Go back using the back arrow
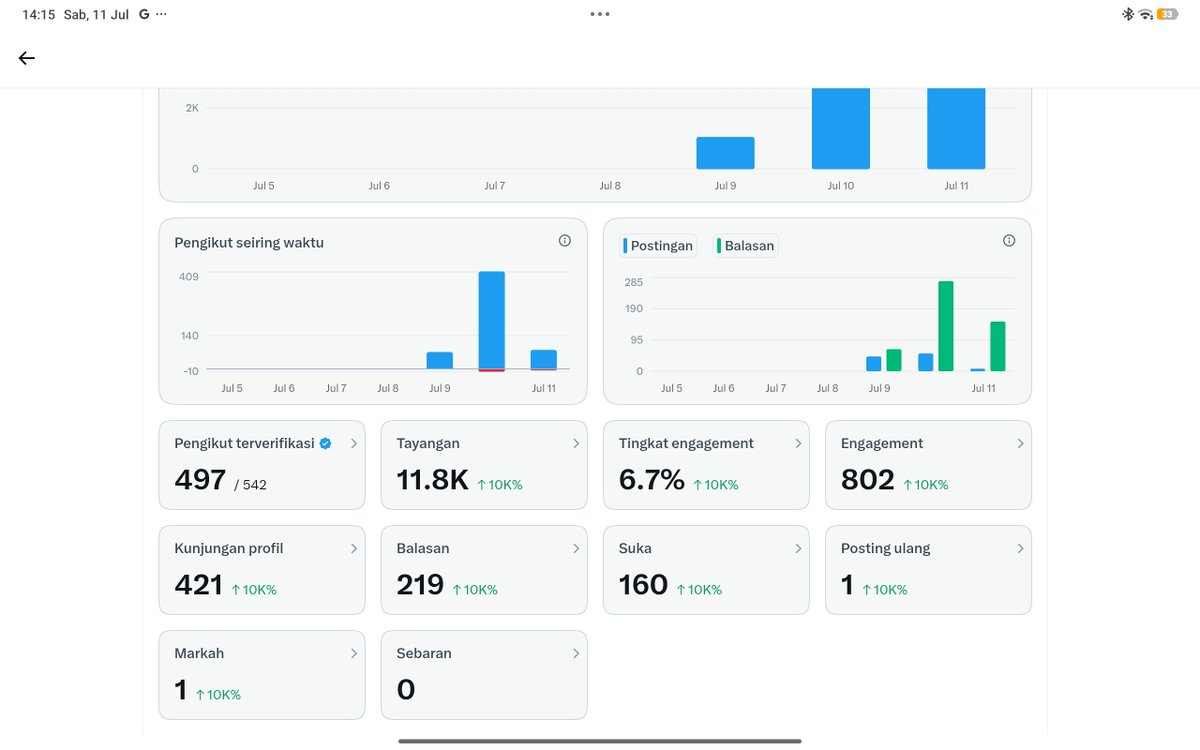 27,58
